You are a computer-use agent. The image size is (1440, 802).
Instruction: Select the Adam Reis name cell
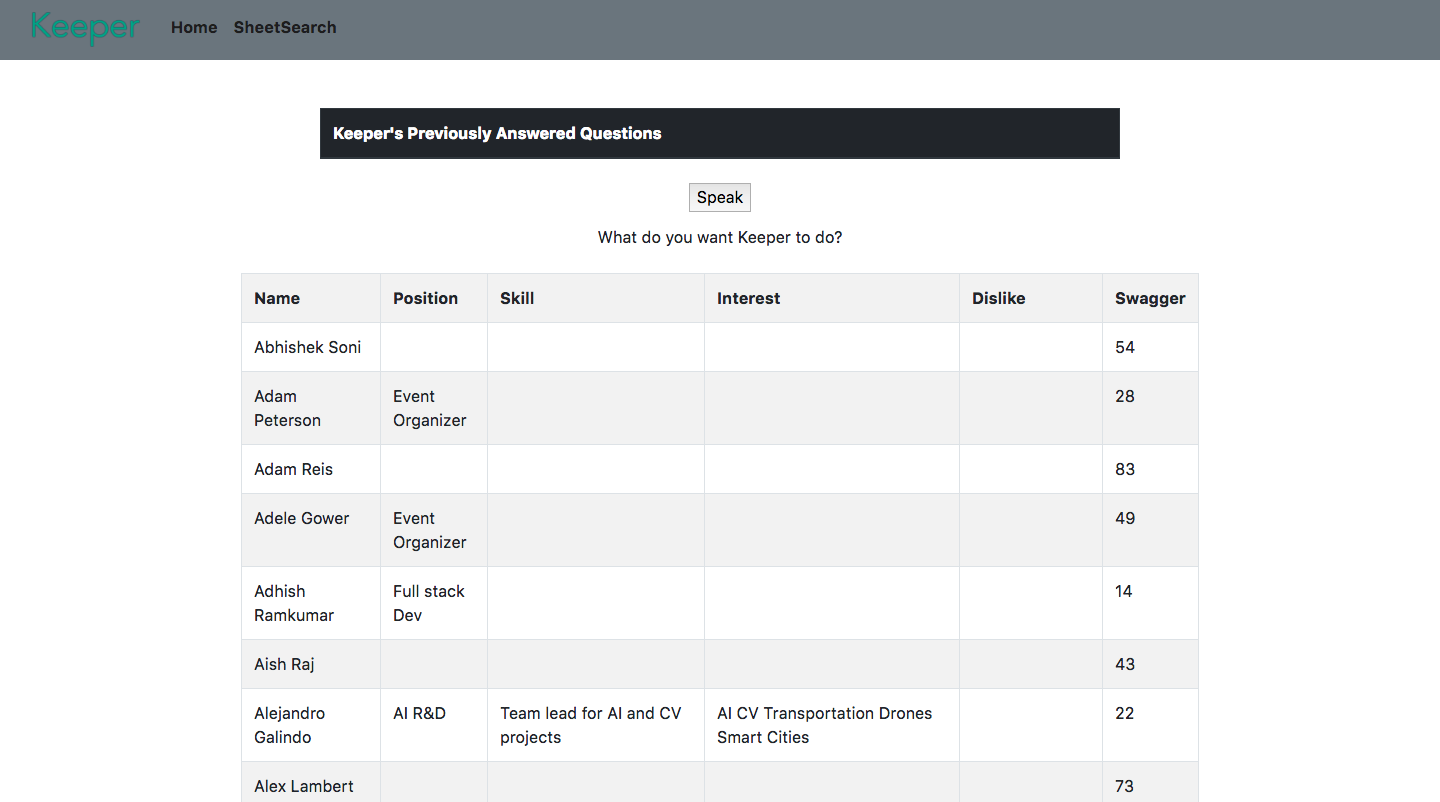point(311,469)
